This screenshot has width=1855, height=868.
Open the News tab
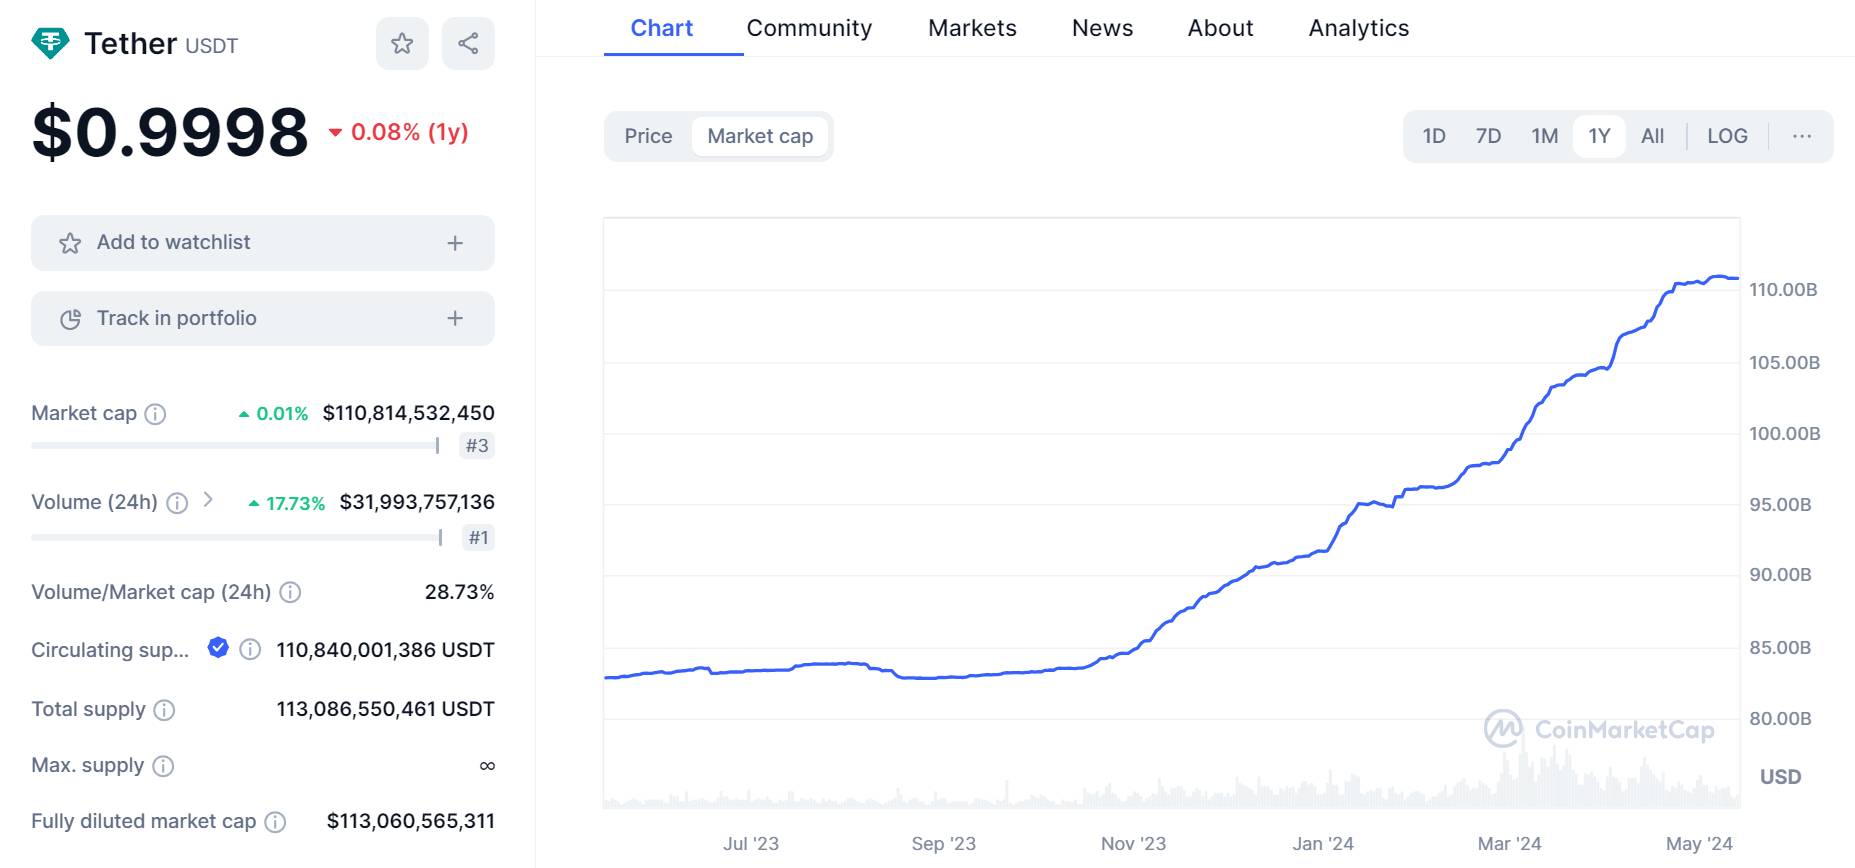(x=1102, y=28)
